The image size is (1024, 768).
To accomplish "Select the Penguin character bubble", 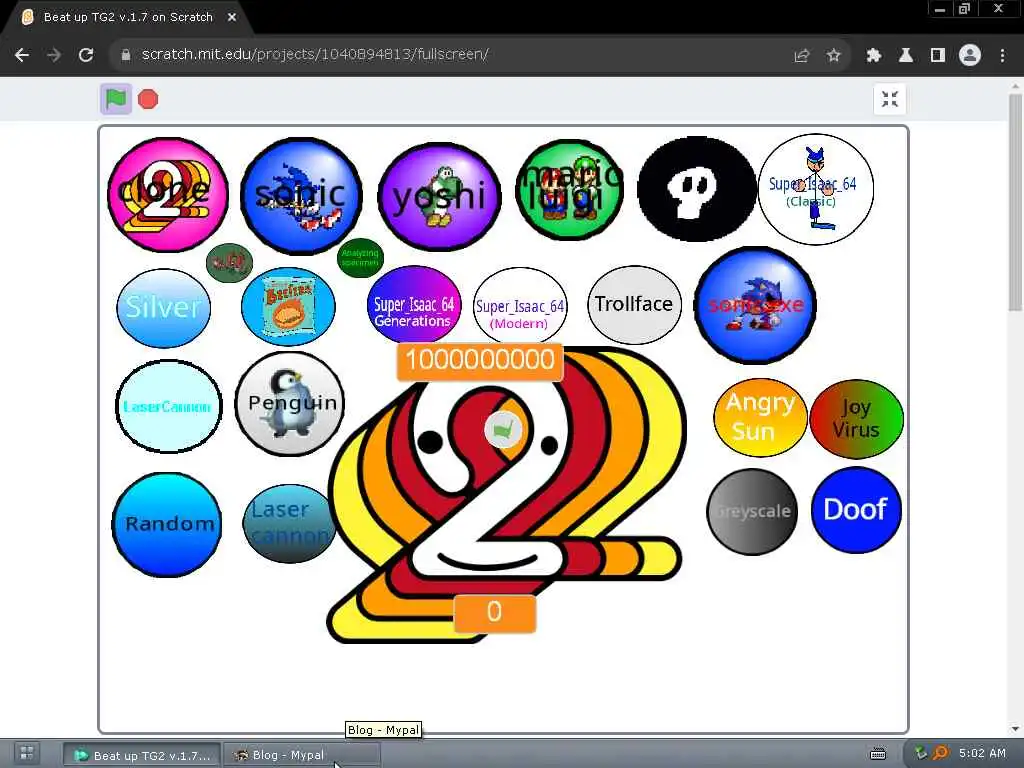I will pyautogui.click(x=289, y=404).
